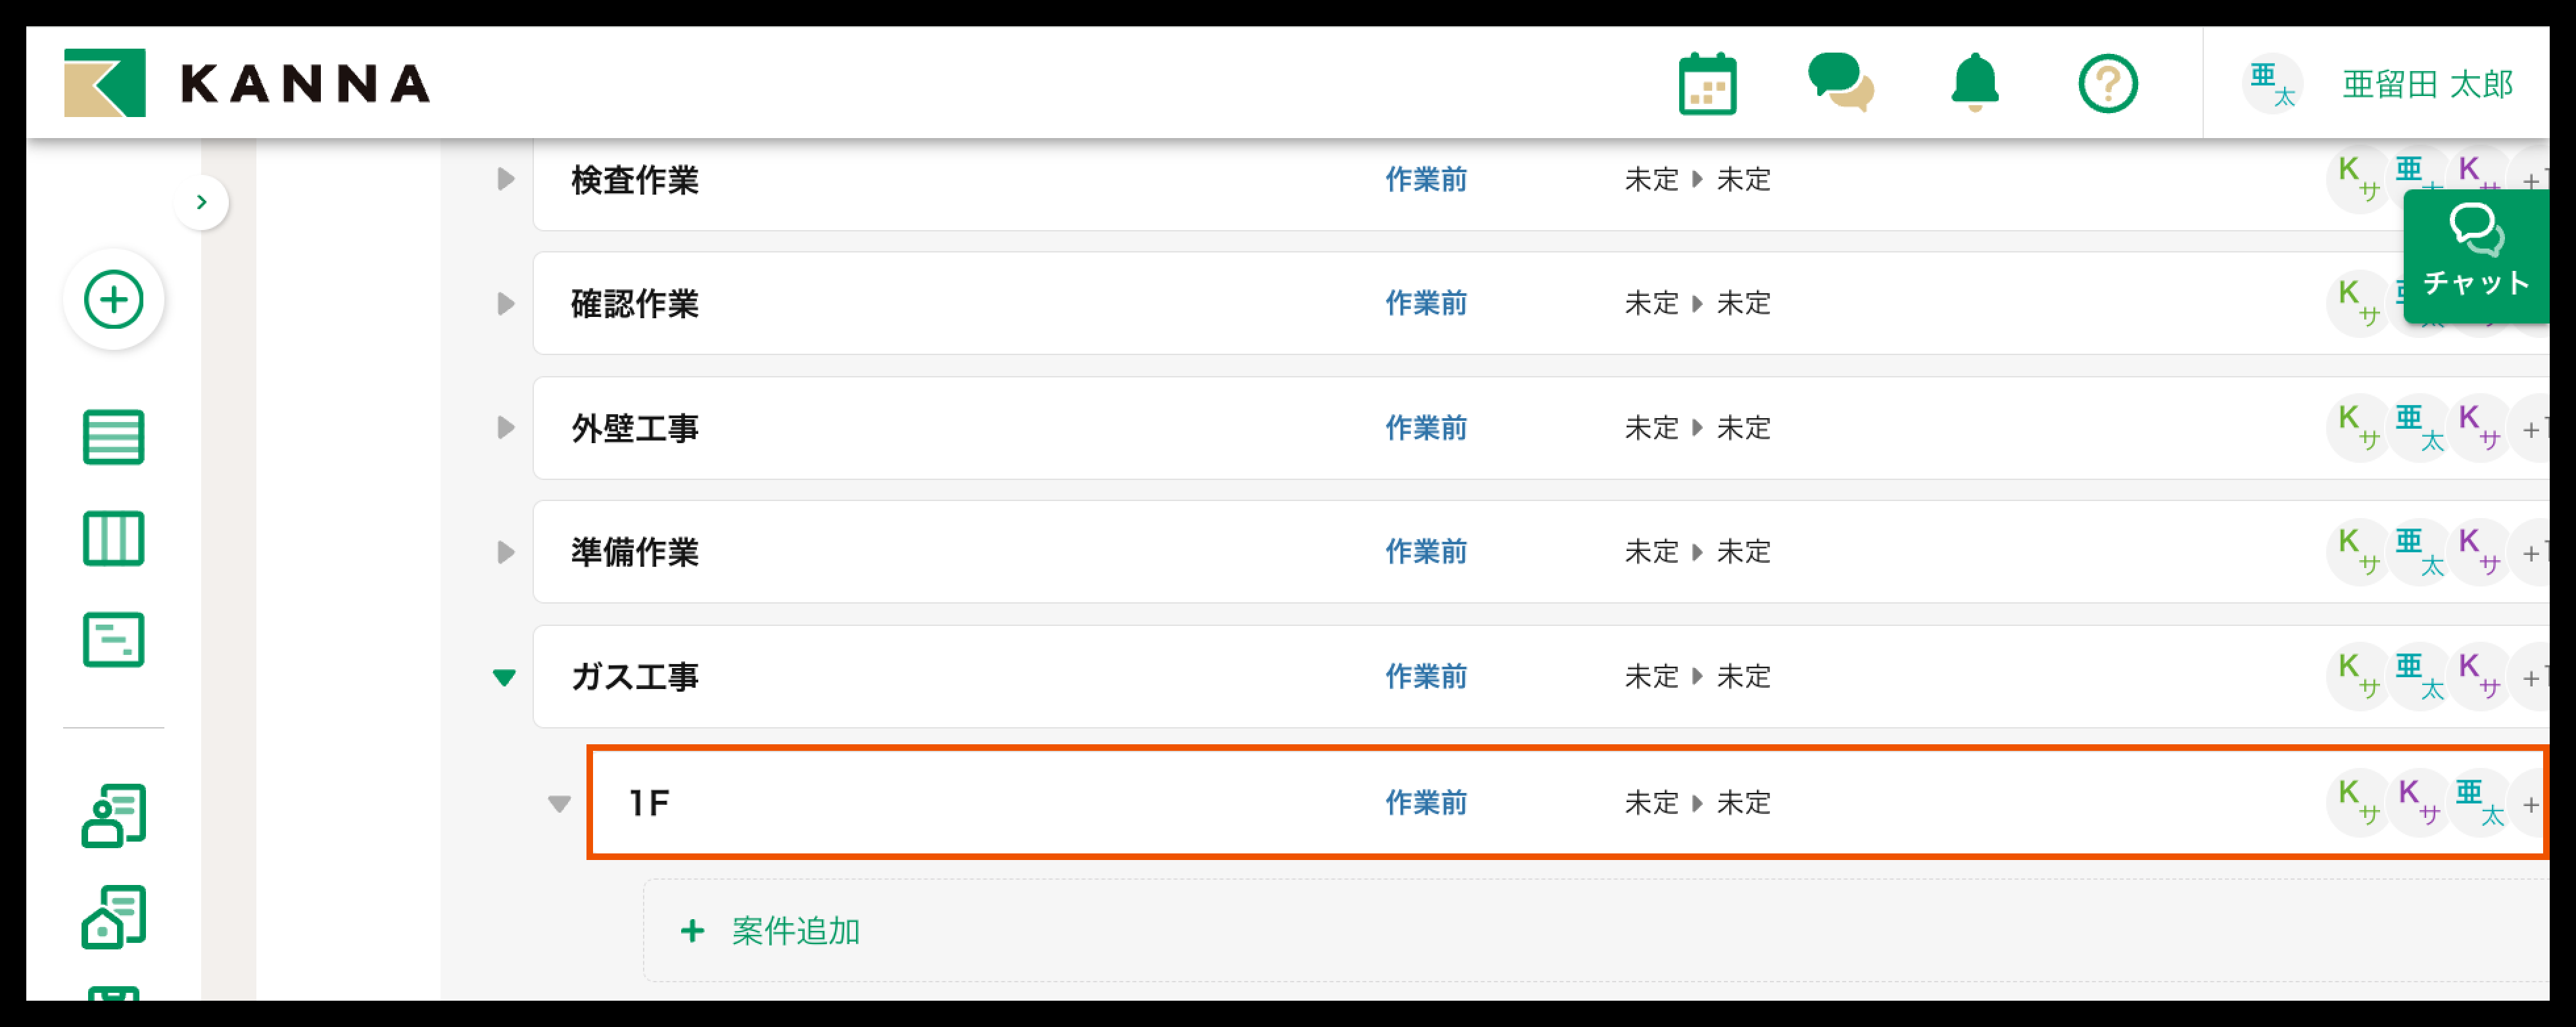Switch to list view icon in sidebar
This screenshot has height=1027, width=2576.
coord(114,437)
